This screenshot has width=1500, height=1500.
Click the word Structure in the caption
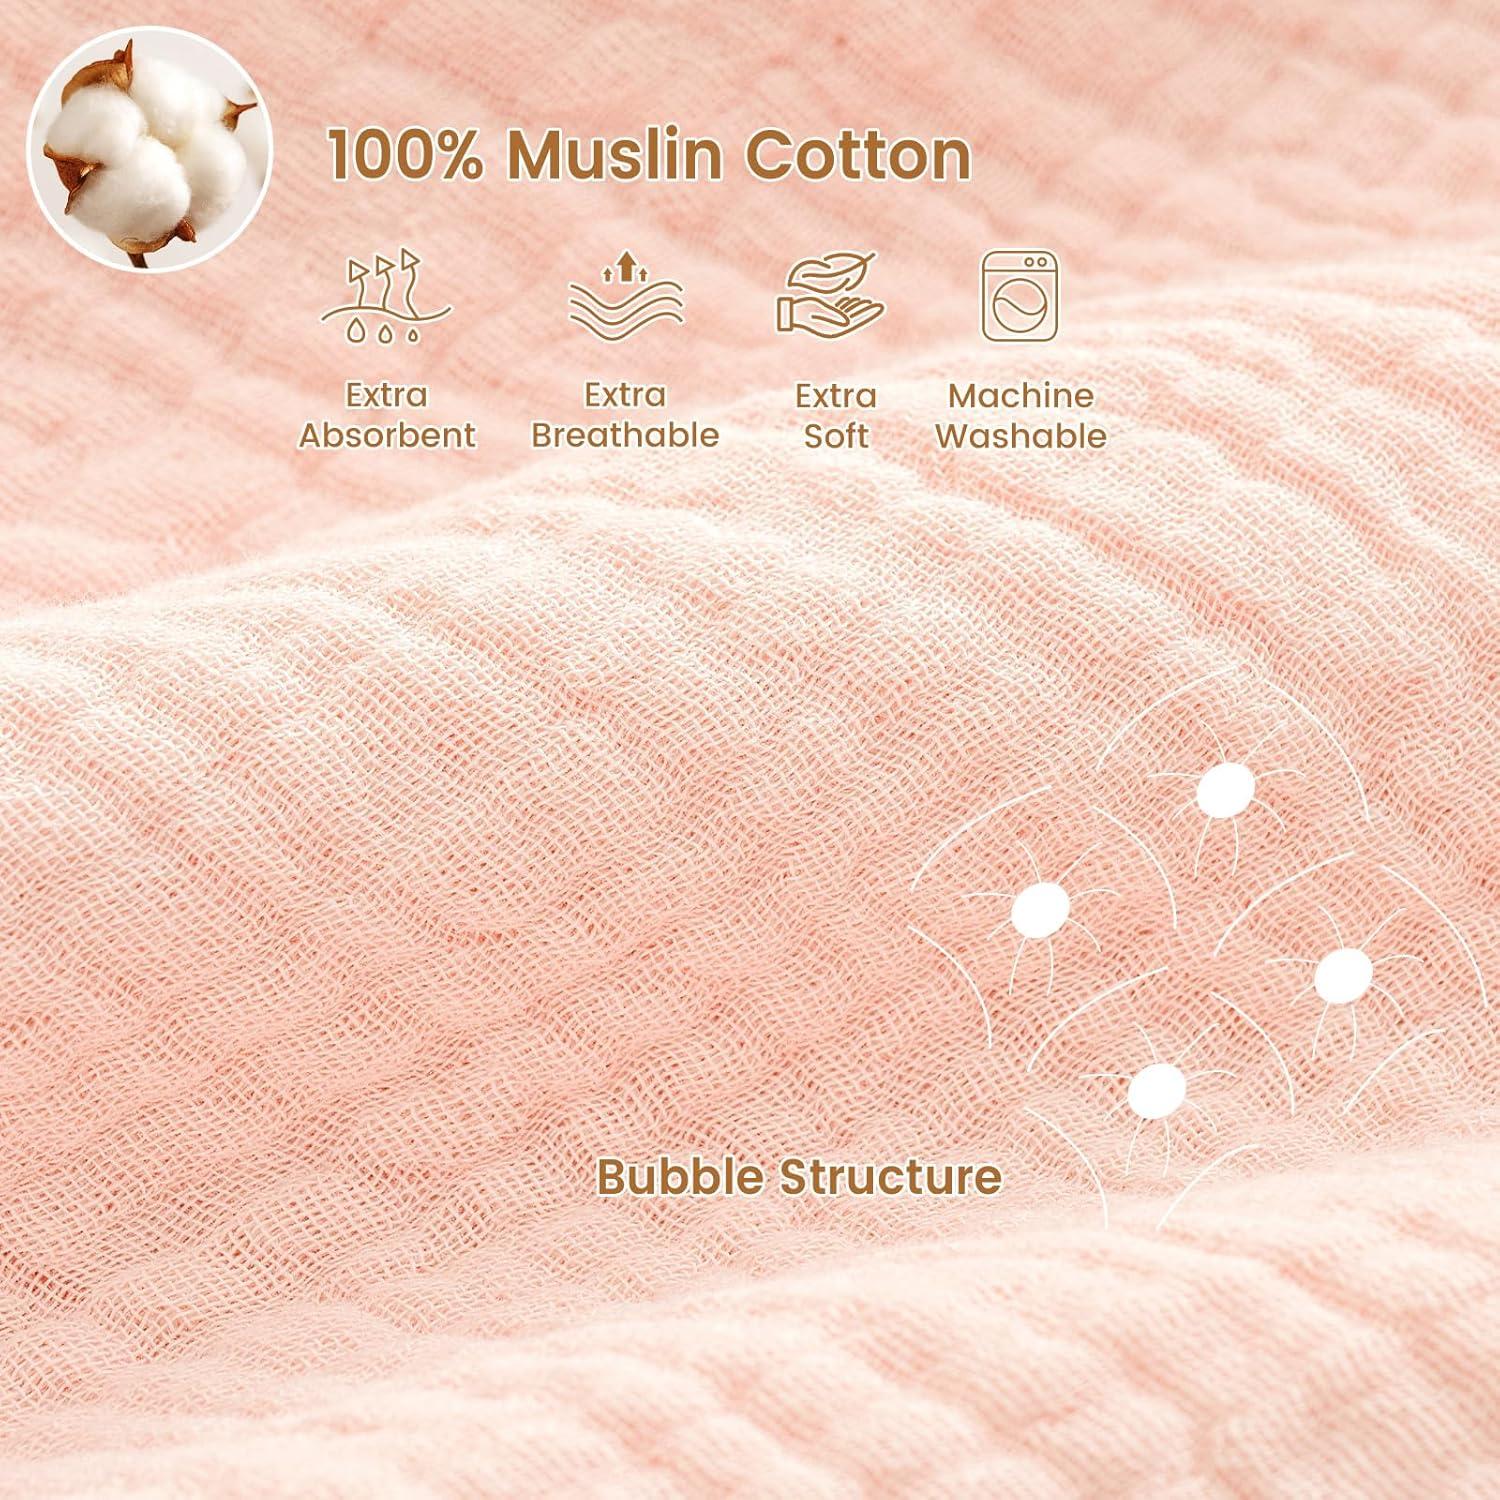point(890,1176)
